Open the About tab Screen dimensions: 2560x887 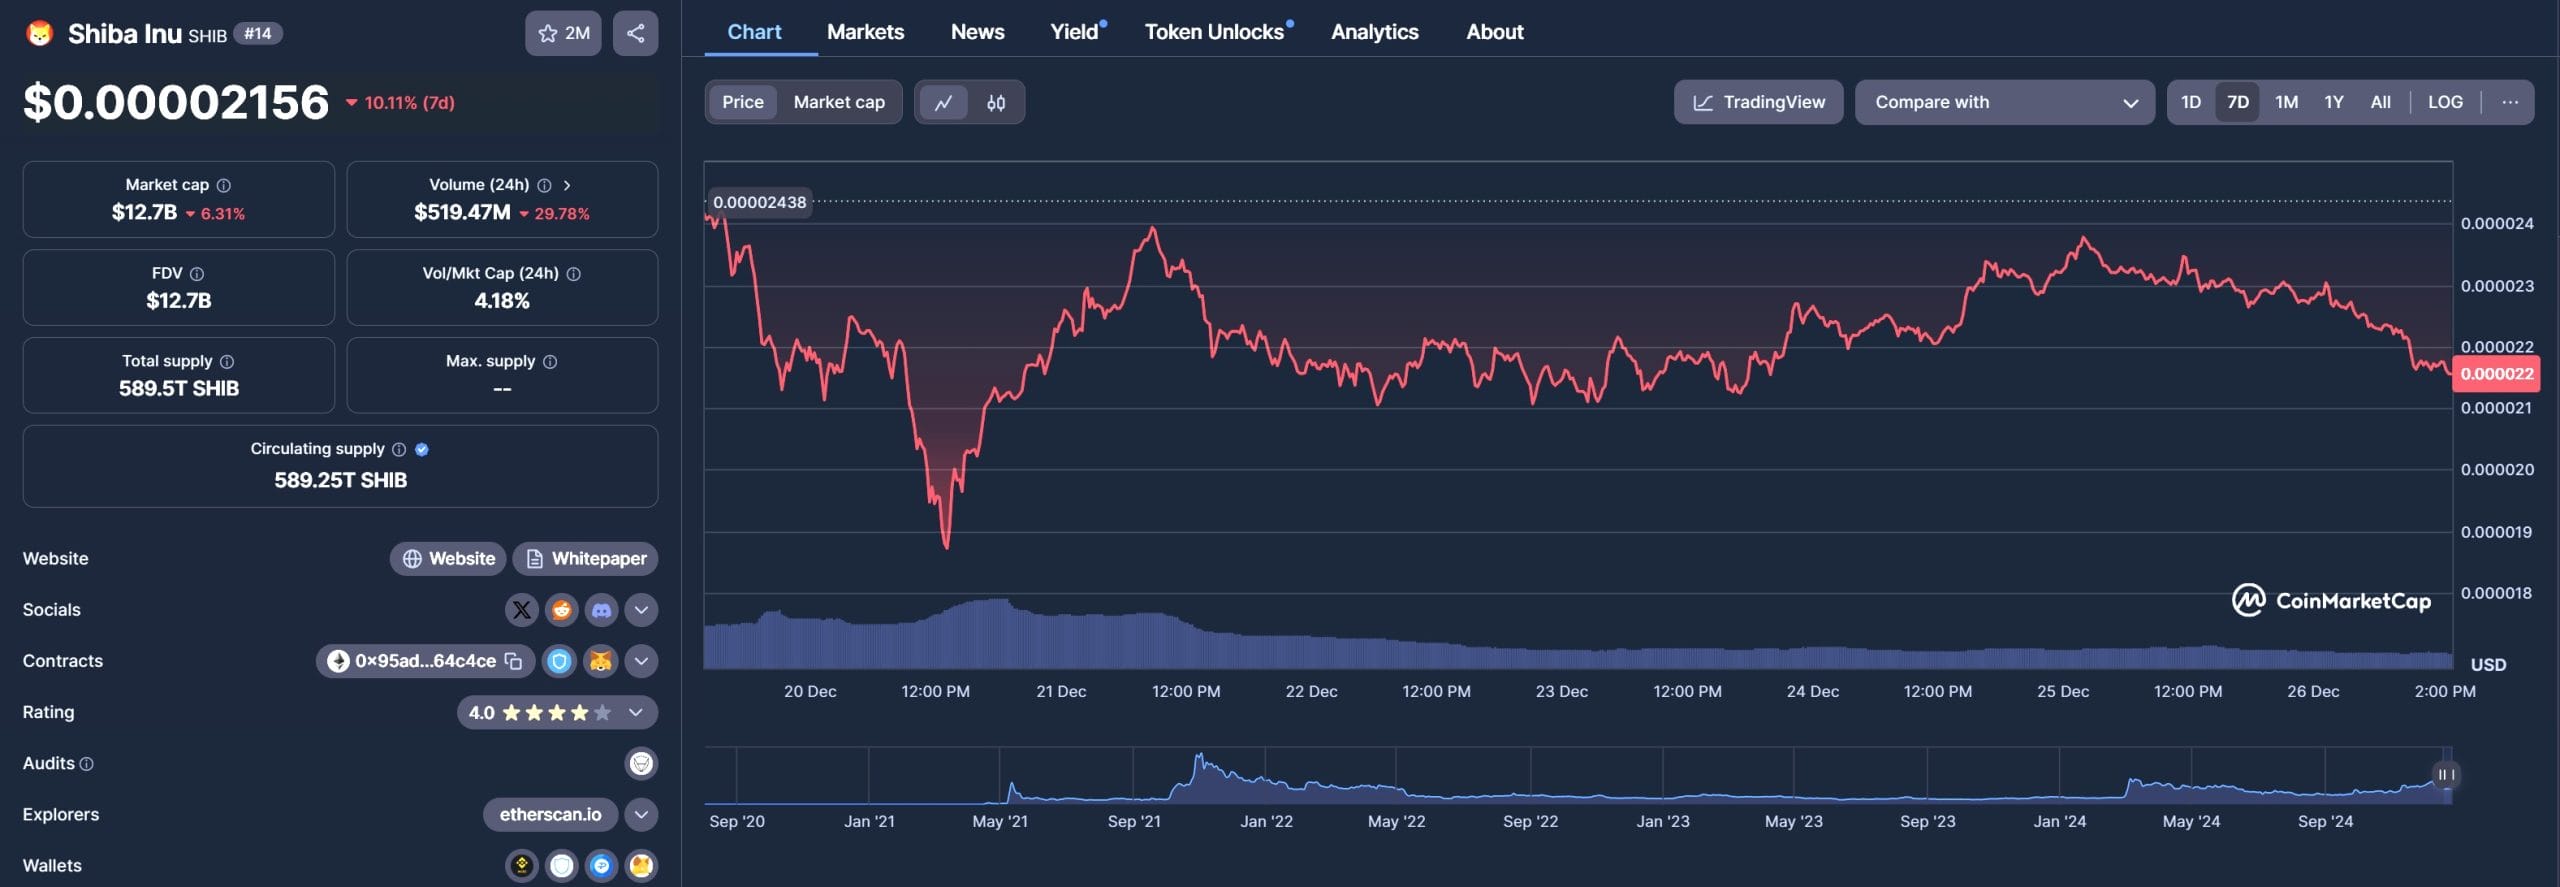pos(1494,32)
